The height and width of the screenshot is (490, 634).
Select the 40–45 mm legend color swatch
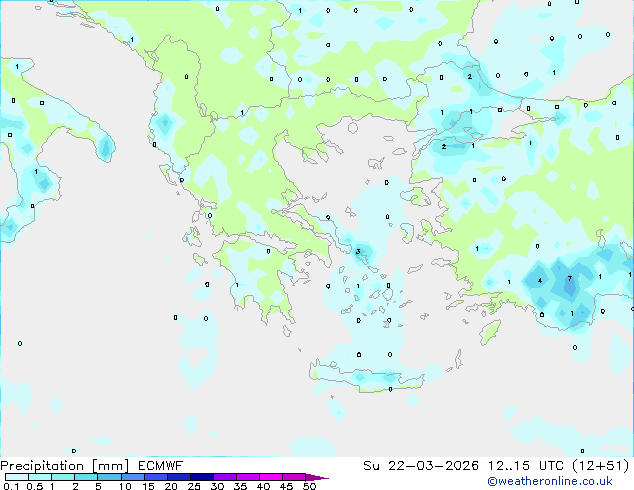pyautogui.click(x=271, y=477)
